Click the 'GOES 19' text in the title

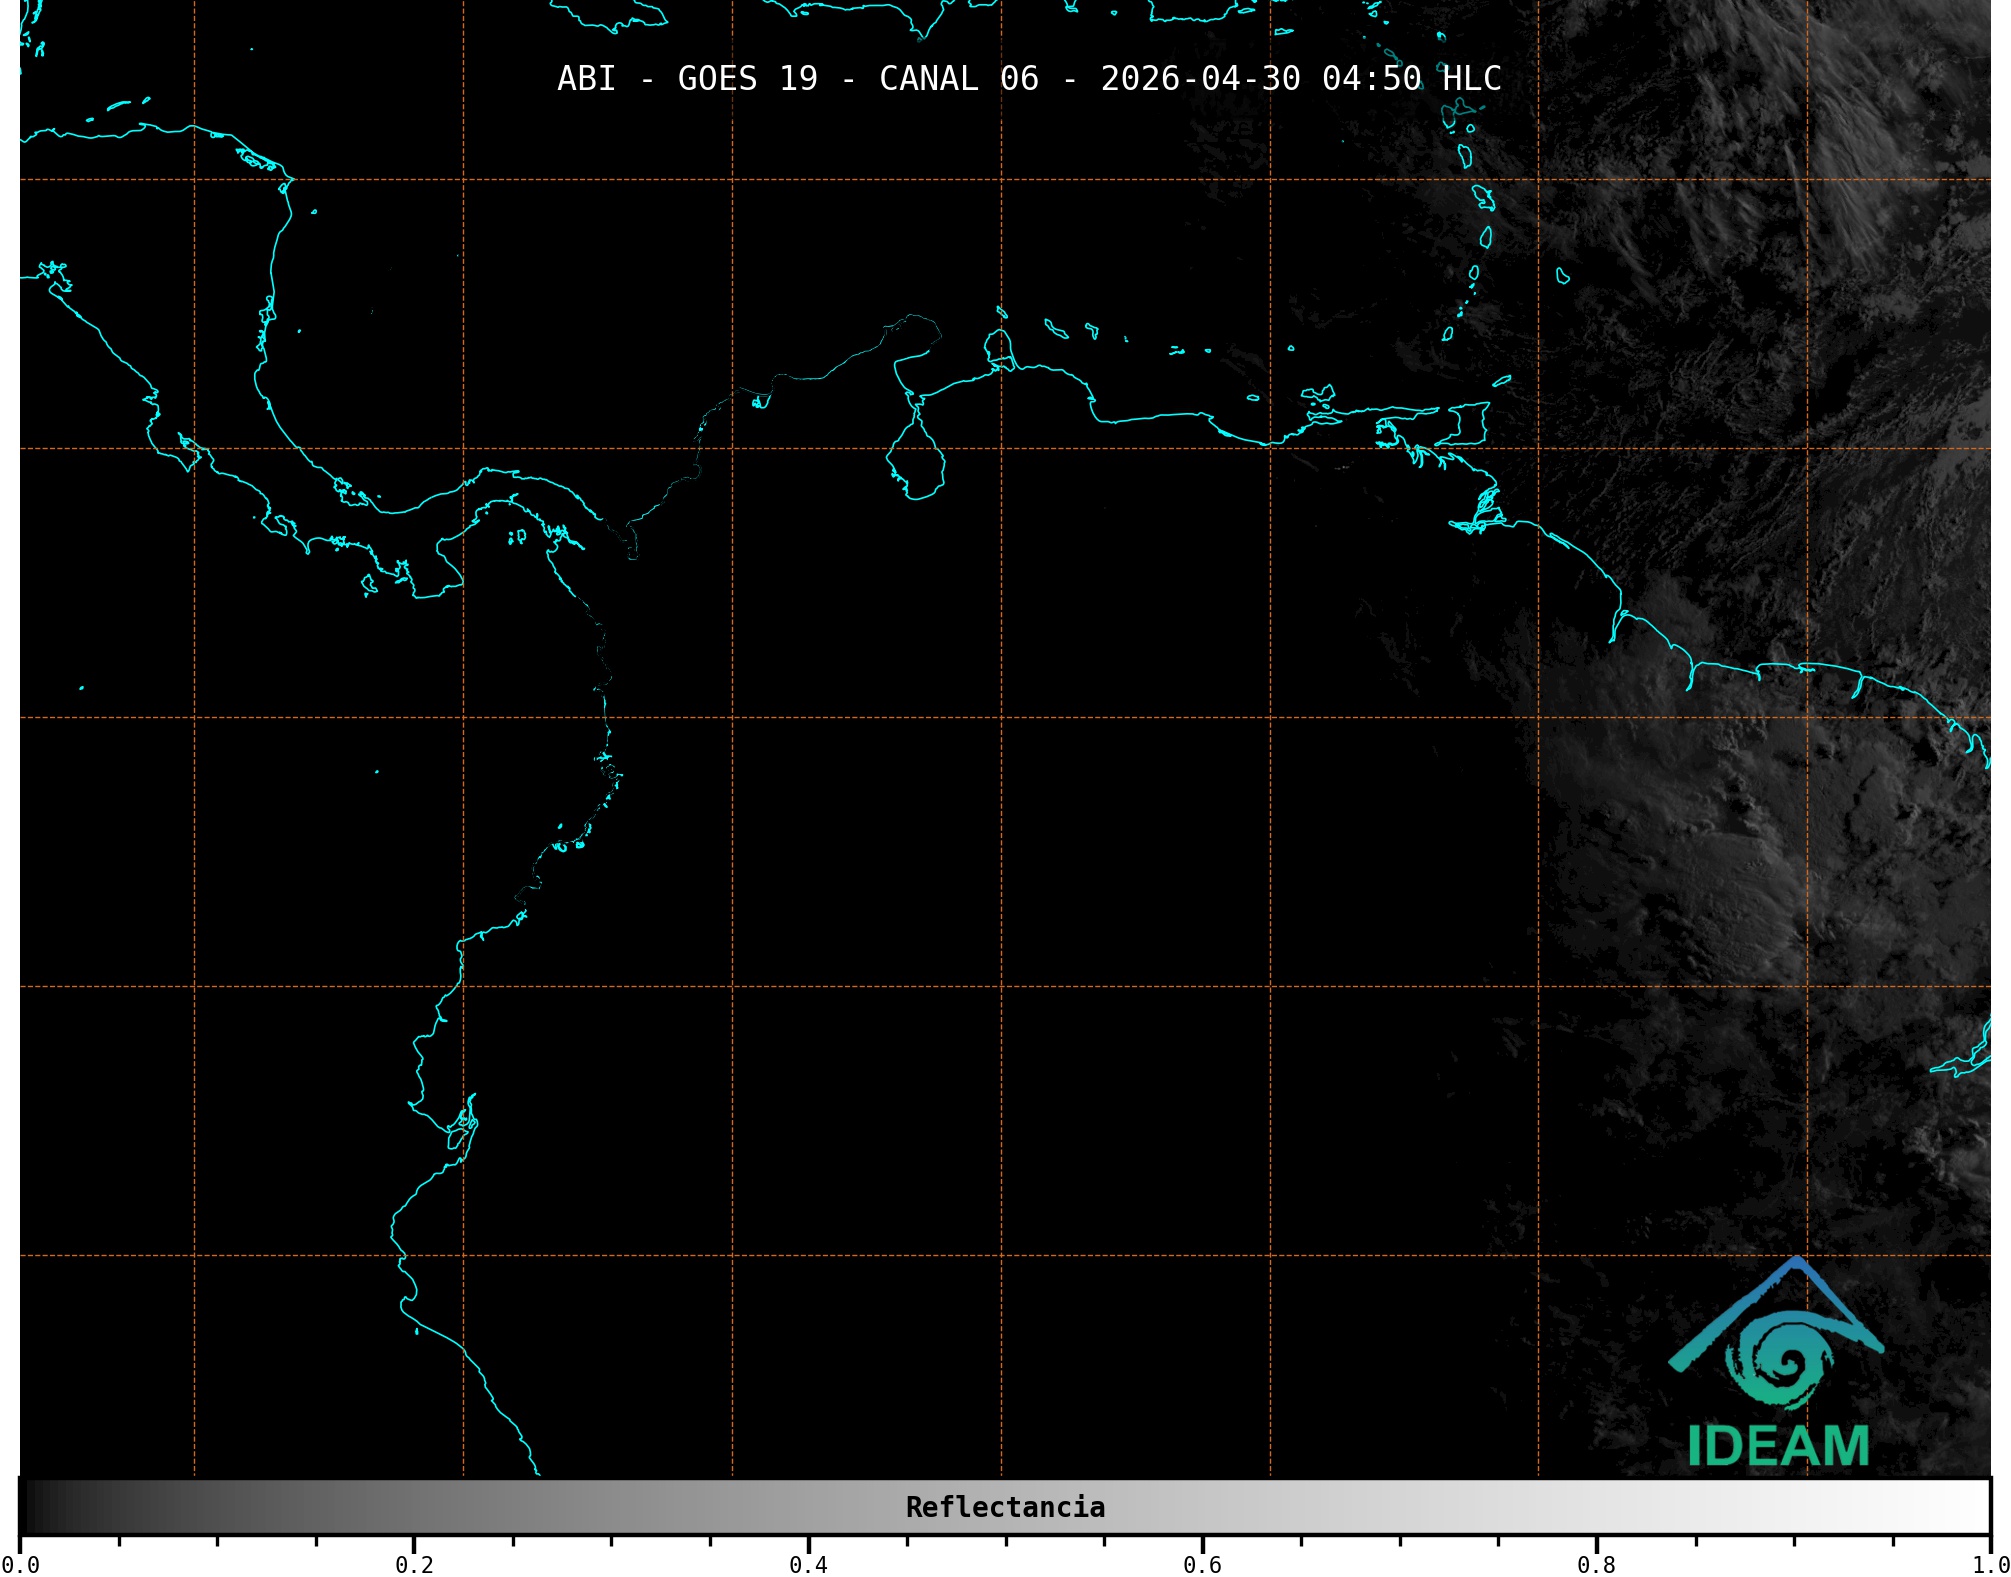pyautogui.click(x=747, y=79)
